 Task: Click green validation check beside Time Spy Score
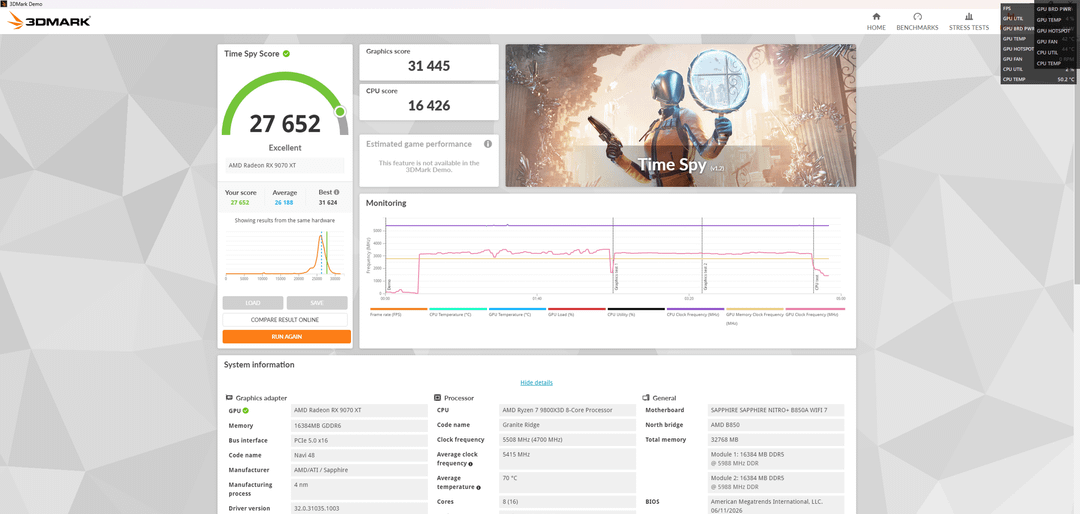(286, 53)
